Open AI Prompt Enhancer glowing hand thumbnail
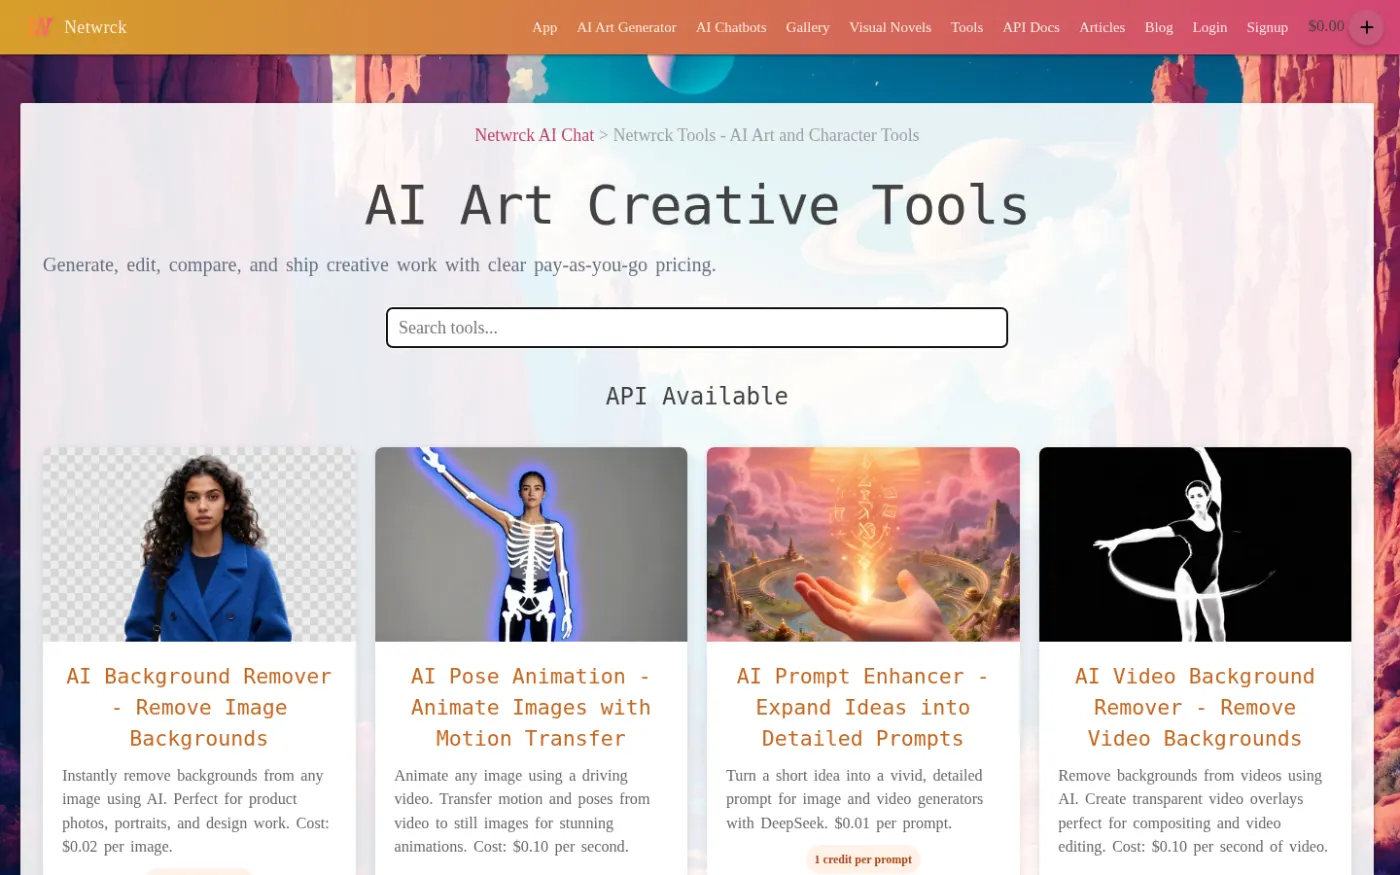Viewport: 1400px width, 875px height. coord(863,544)
